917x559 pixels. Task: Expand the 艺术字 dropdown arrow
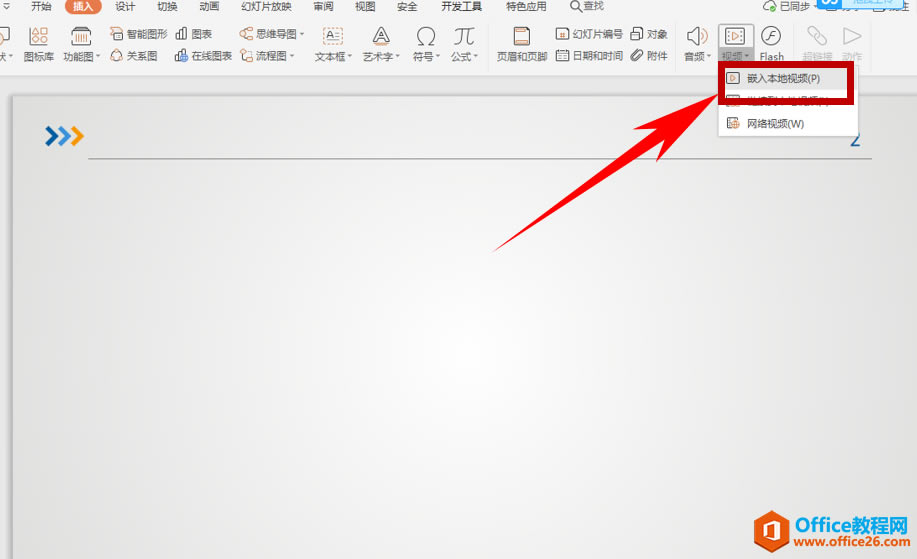tap(397, 56)
